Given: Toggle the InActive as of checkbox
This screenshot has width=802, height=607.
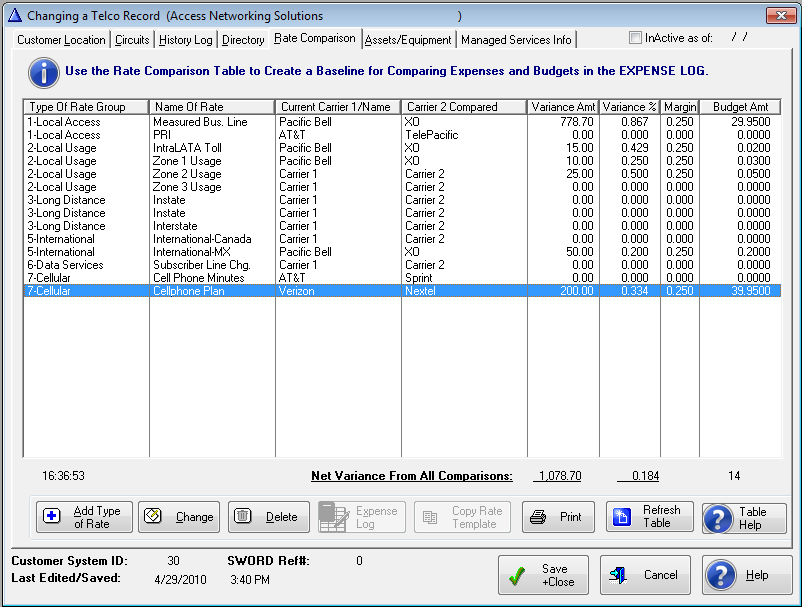Looking at the screenshot, I should (x=635, y=37).
